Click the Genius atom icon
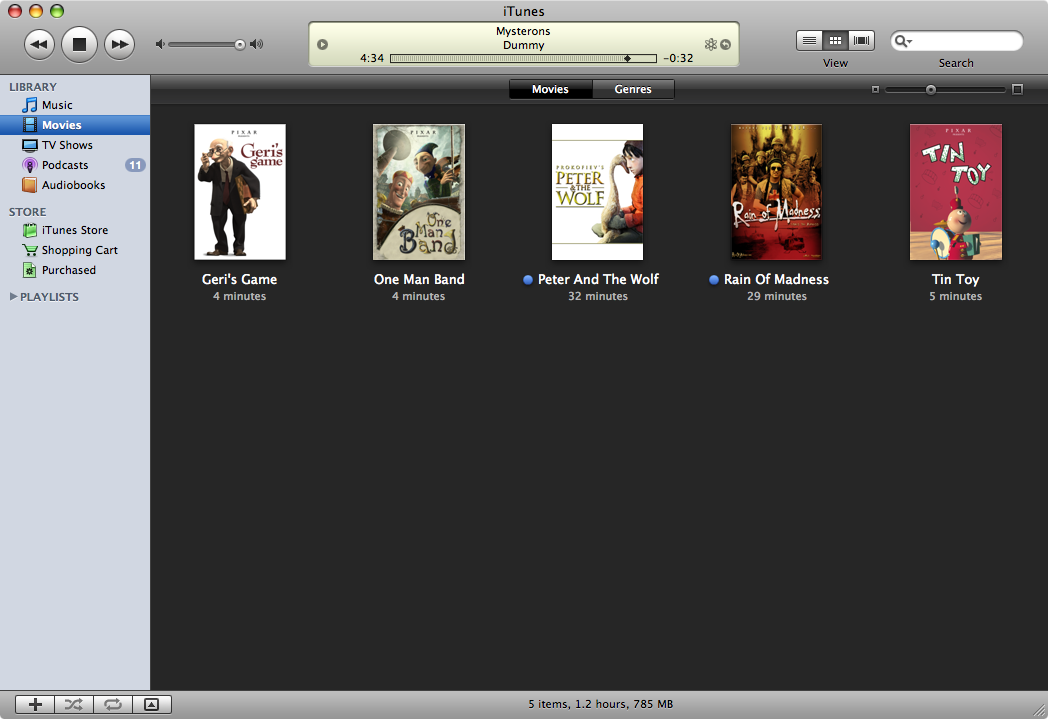The width and height of the screenshot is (1048, 719). tap(710, 45)
